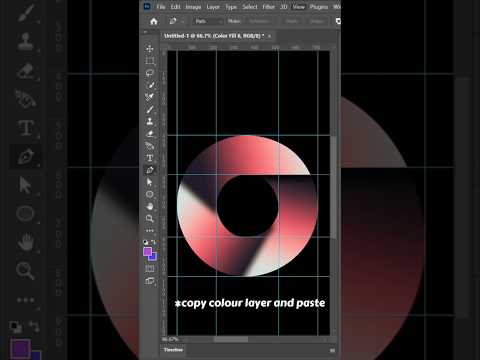Swap foreground and background colors

(x=153, y=242)
